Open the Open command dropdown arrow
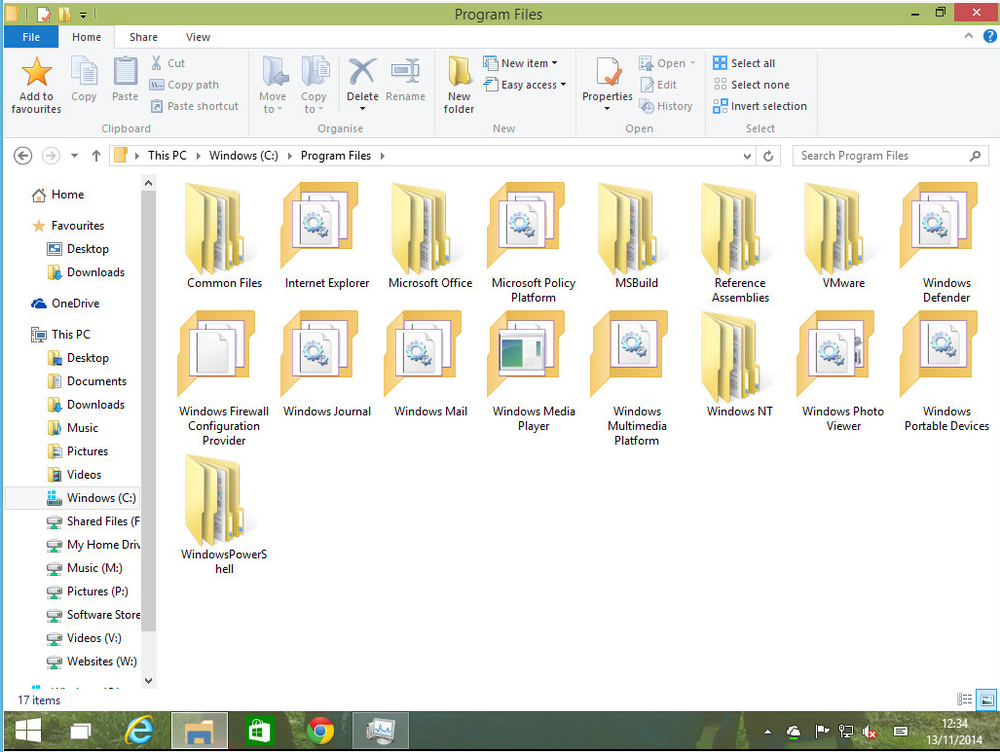1000x752 pixels. coord(693,63)
